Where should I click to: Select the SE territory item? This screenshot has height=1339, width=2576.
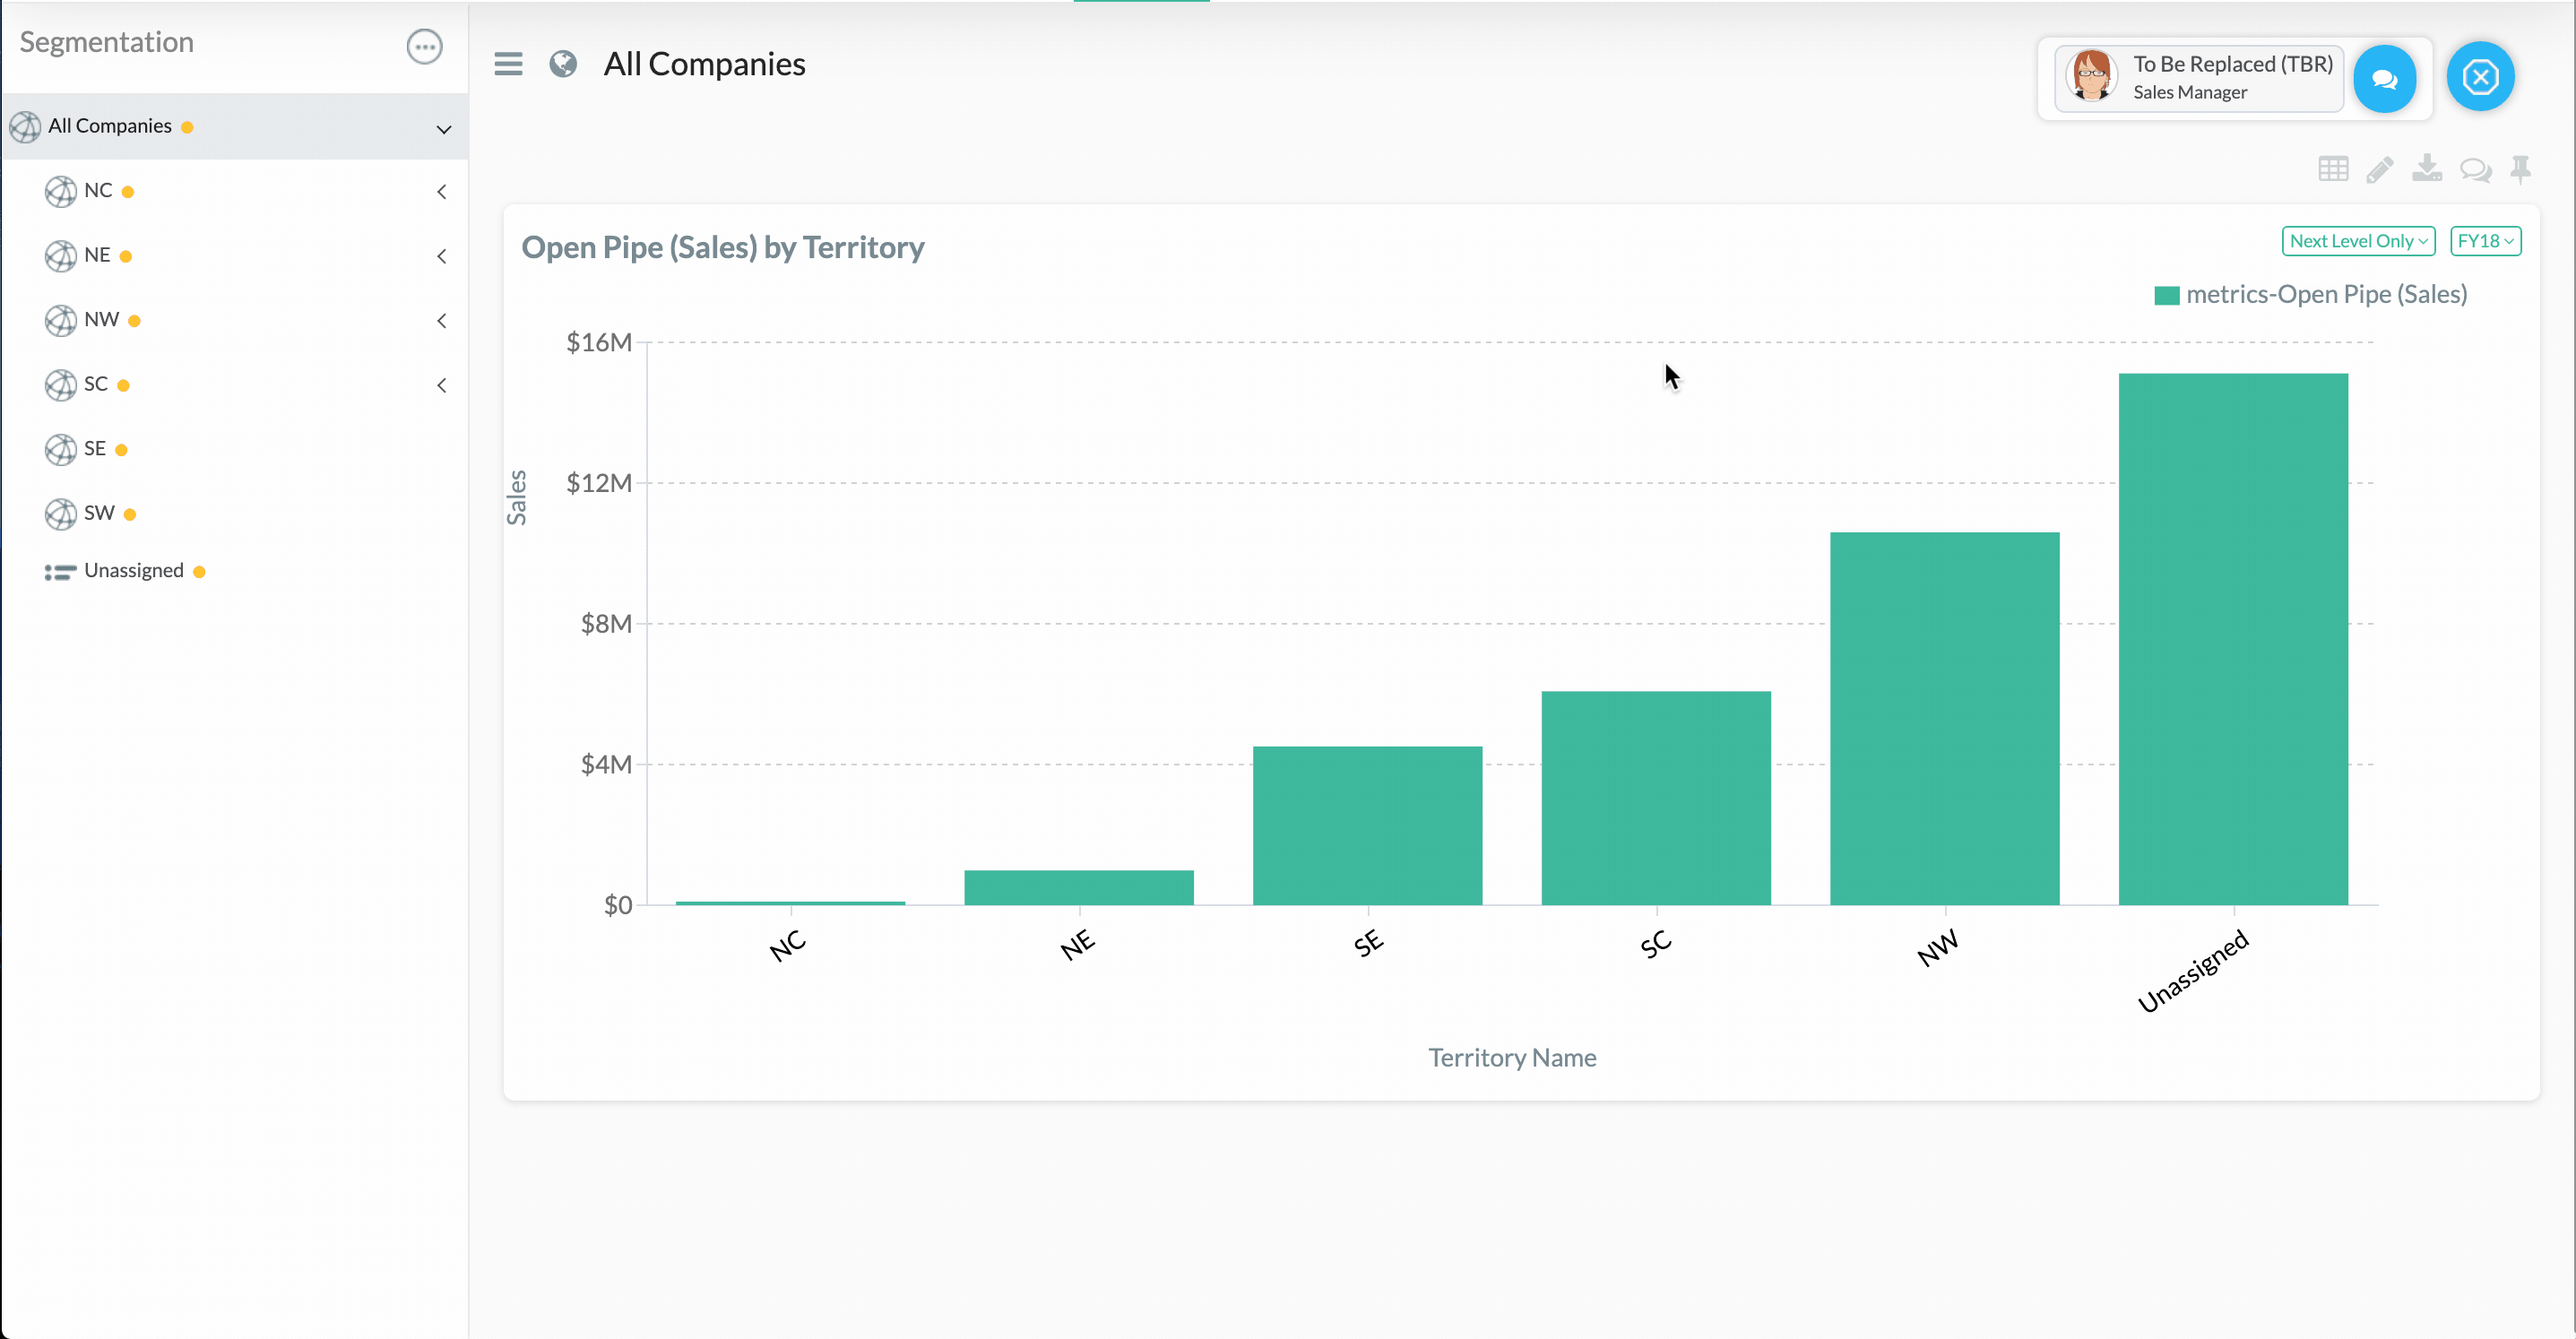tap(95, 449)
